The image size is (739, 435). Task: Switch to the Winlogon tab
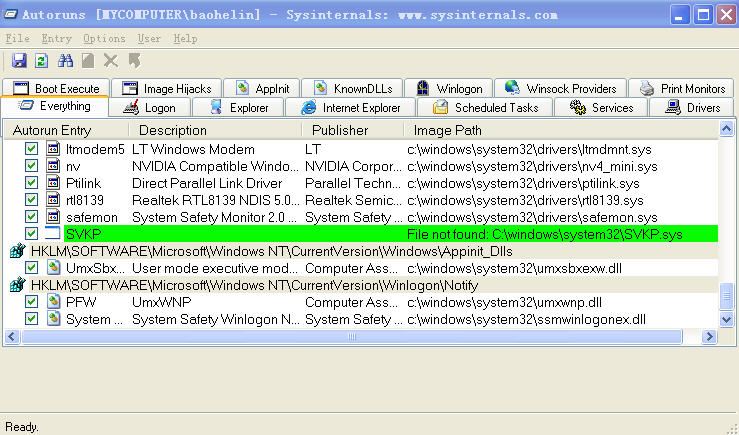tap(449, 88)
